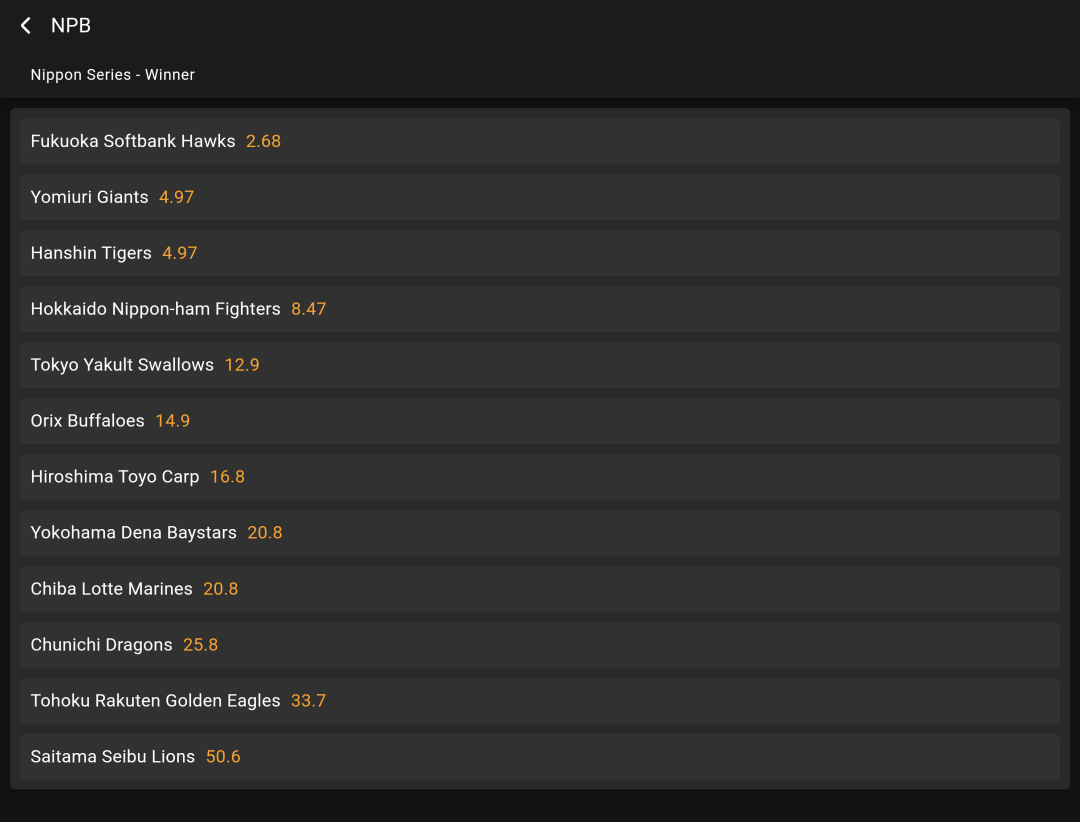This screenshot has height=822, width=1080.
Task: Pick Tohoku Rakuten Golden Eagles to win
Action: 539,700
